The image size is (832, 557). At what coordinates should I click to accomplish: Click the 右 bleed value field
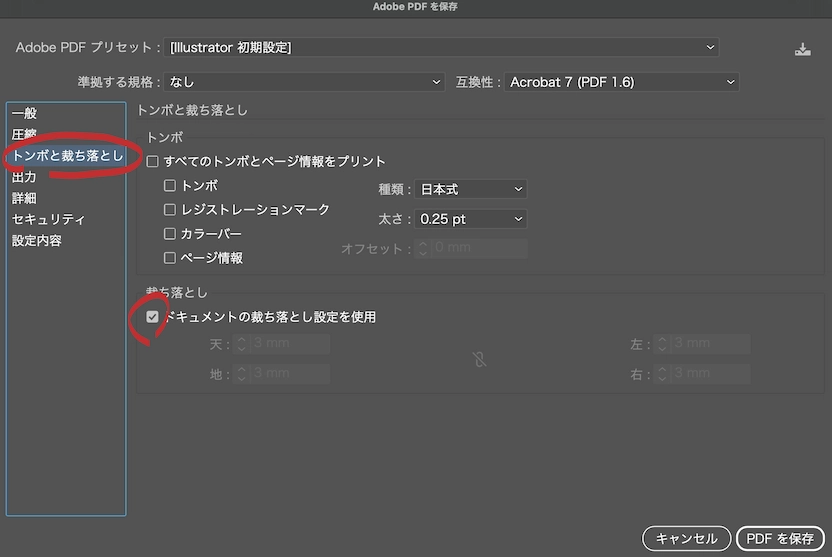click(710, 374)
